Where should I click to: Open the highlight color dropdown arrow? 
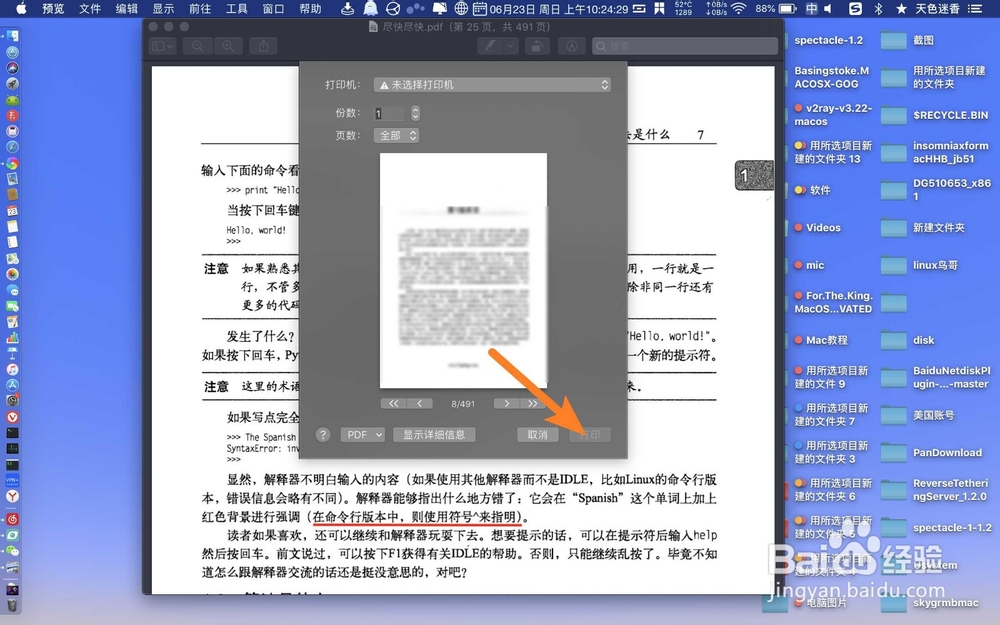[x=510, y=46]
